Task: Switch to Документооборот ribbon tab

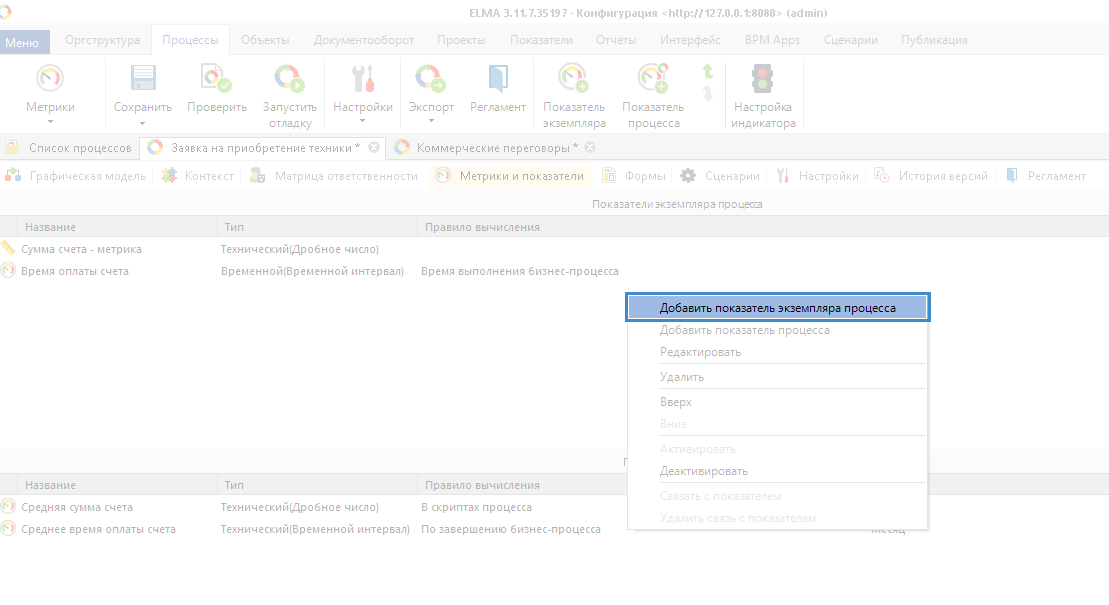Action: coord(362,40)
